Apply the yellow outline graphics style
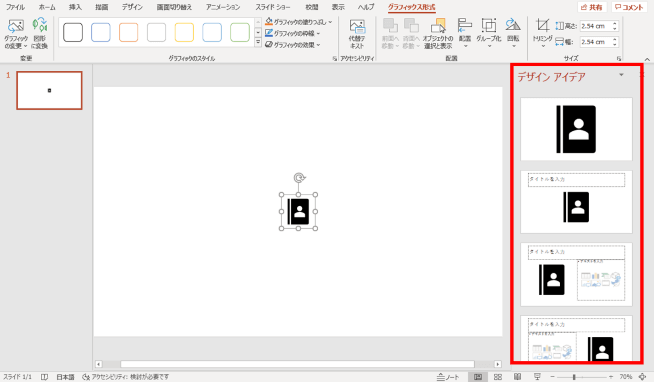654x382 pixels. [x=184, y=33]
